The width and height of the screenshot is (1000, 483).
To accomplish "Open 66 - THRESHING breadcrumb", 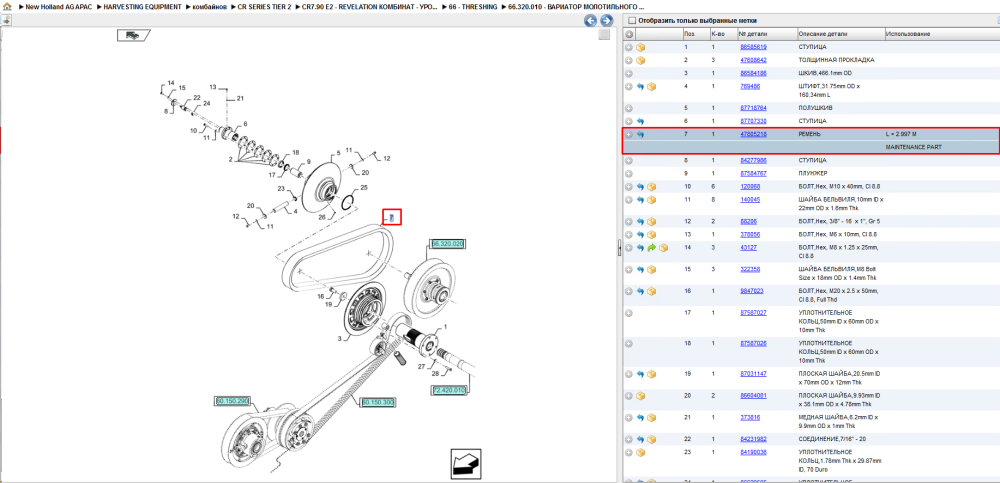I will click(x=473, y=6).
